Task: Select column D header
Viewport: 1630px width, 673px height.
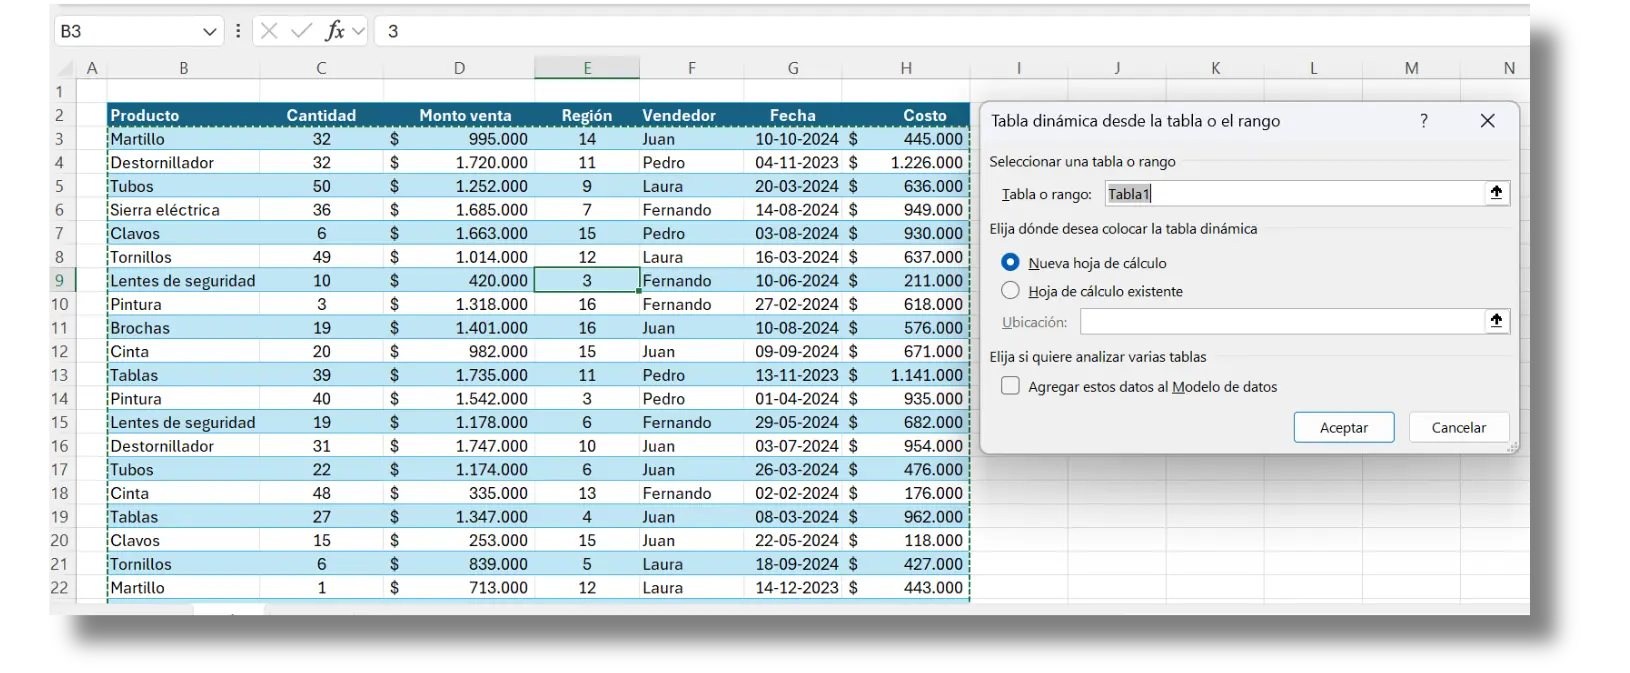Action: [459, 68]
